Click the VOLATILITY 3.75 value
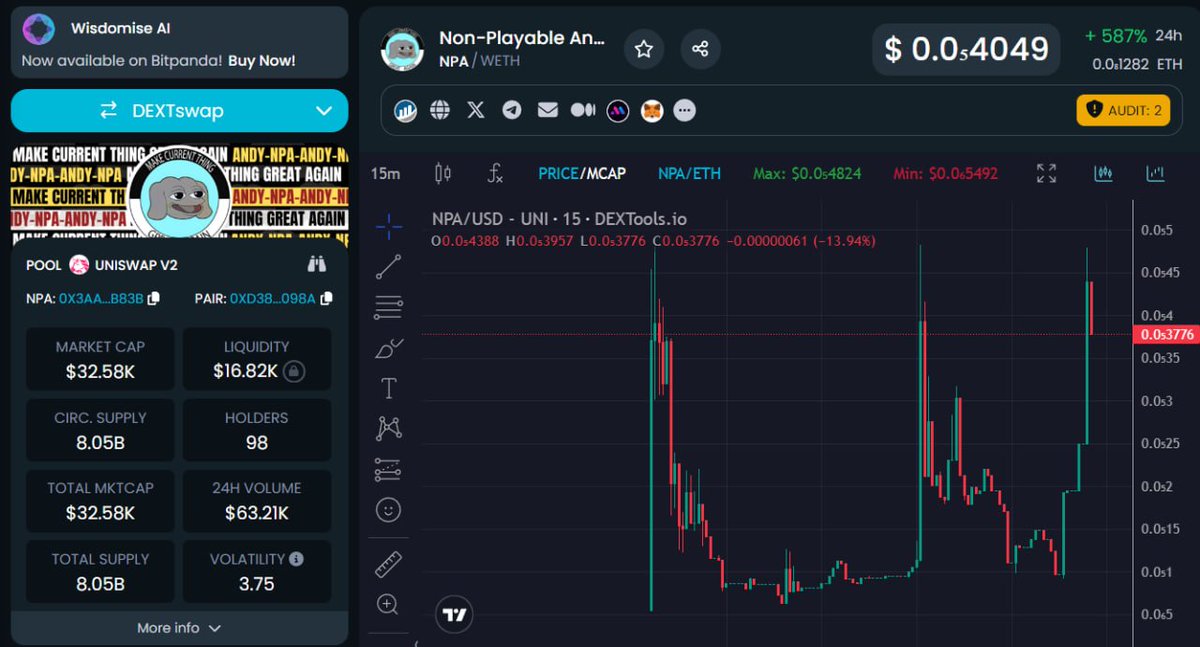1200x647 pixels. (257, 584)
